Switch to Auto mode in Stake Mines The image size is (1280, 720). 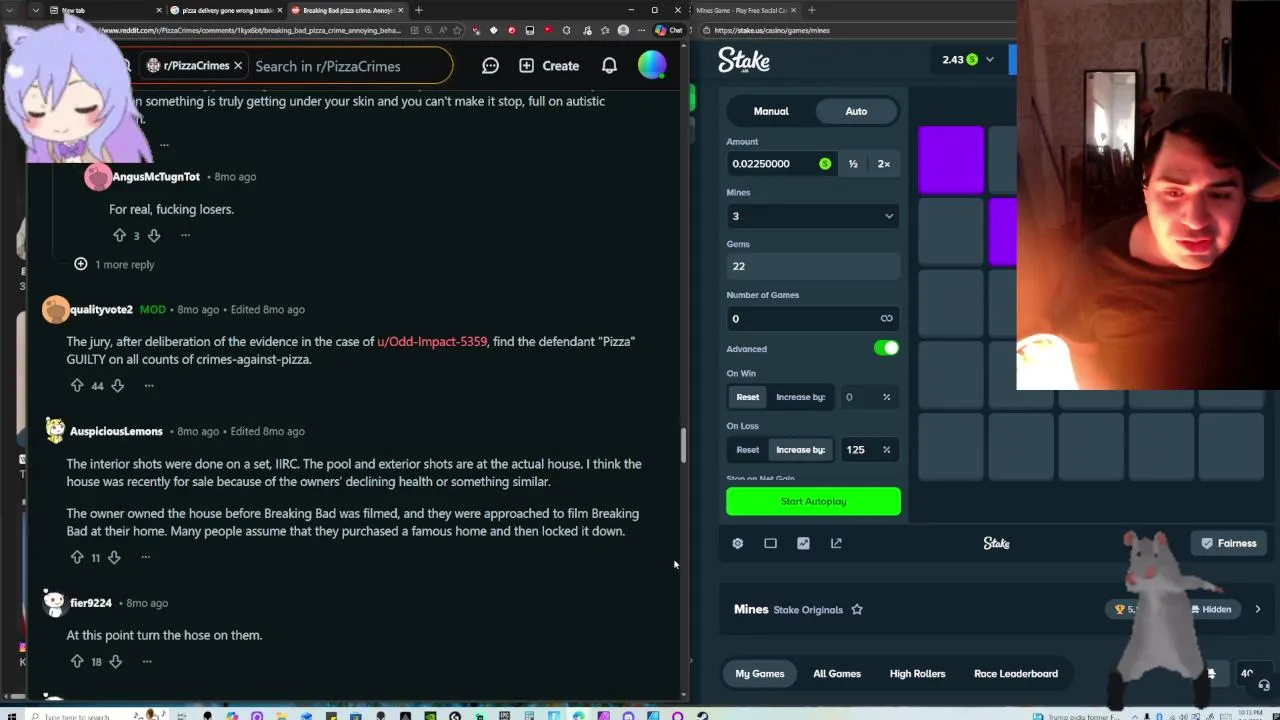(x=856, y=111)
